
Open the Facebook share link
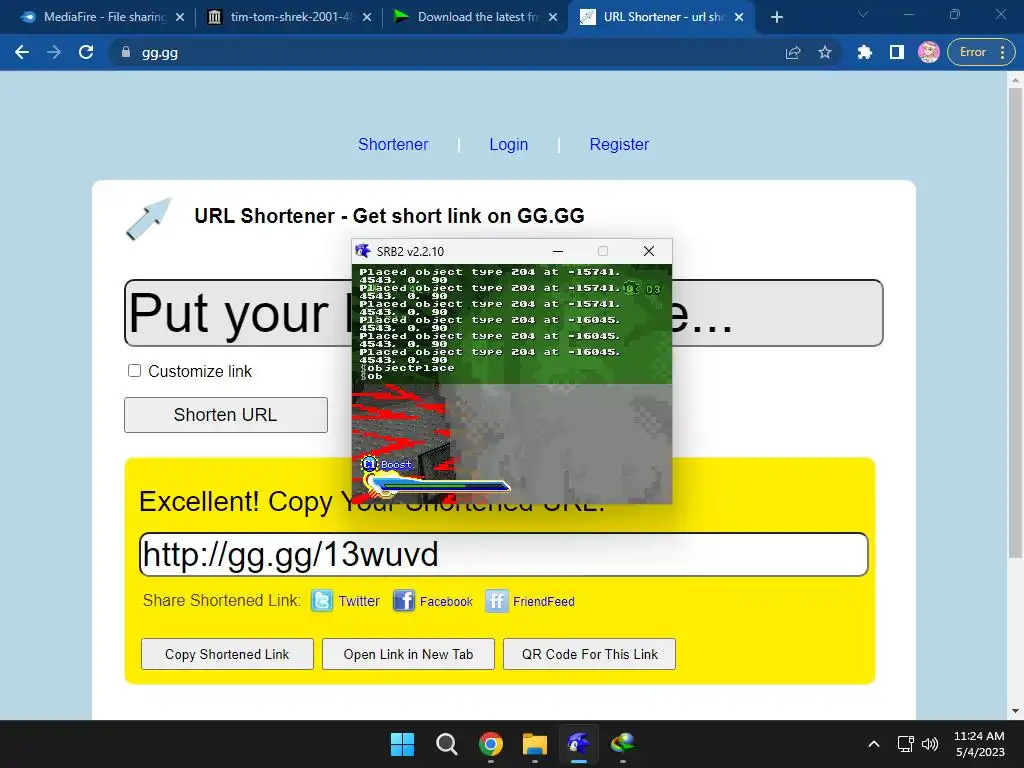pos(446,601)
